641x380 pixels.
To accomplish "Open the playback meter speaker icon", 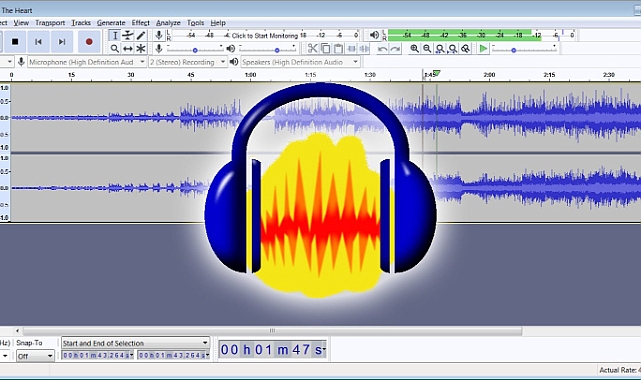I will point(374,35).
